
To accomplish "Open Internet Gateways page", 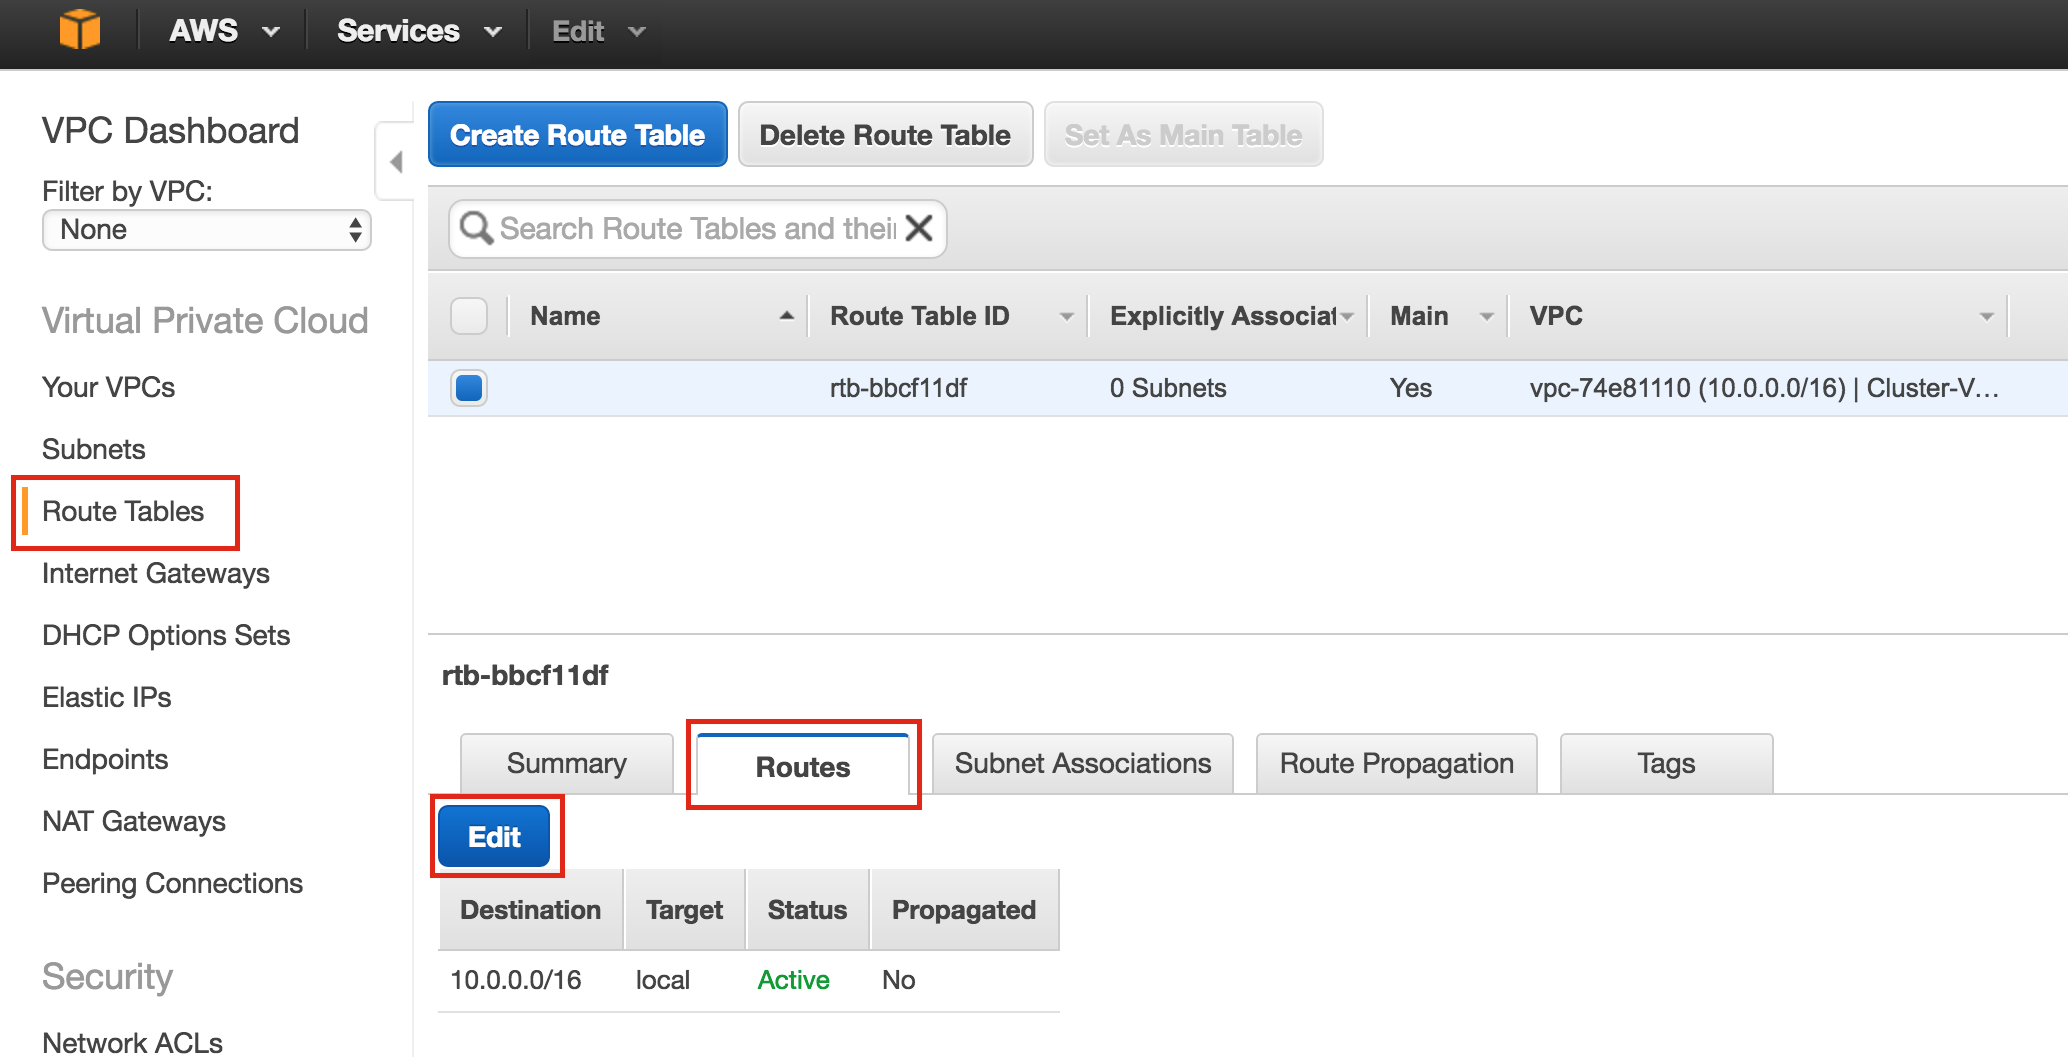I will pos(156,573).
